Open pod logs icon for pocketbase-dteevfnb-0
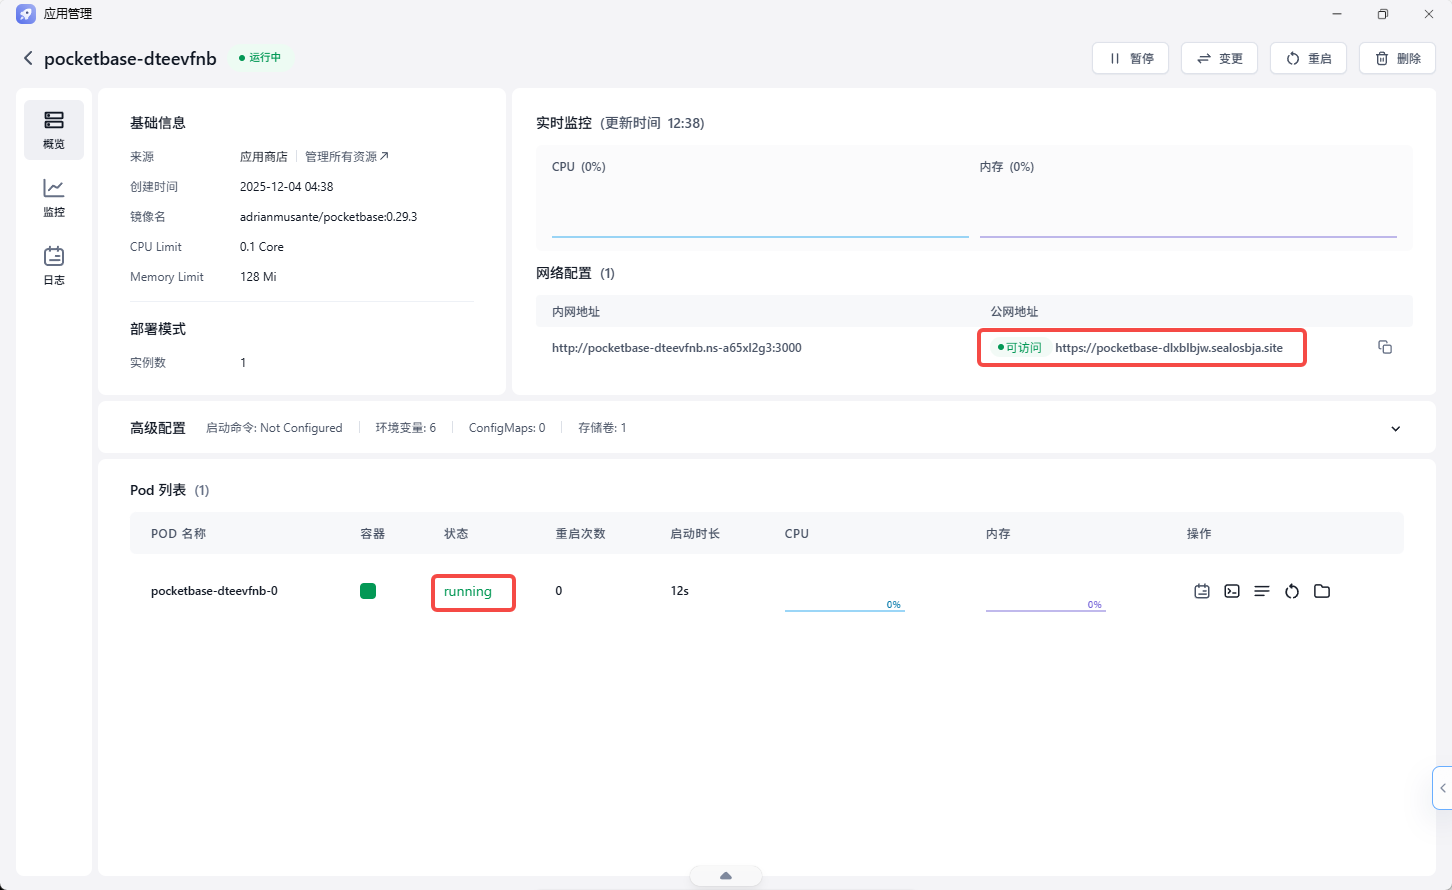 (1202, 591)
